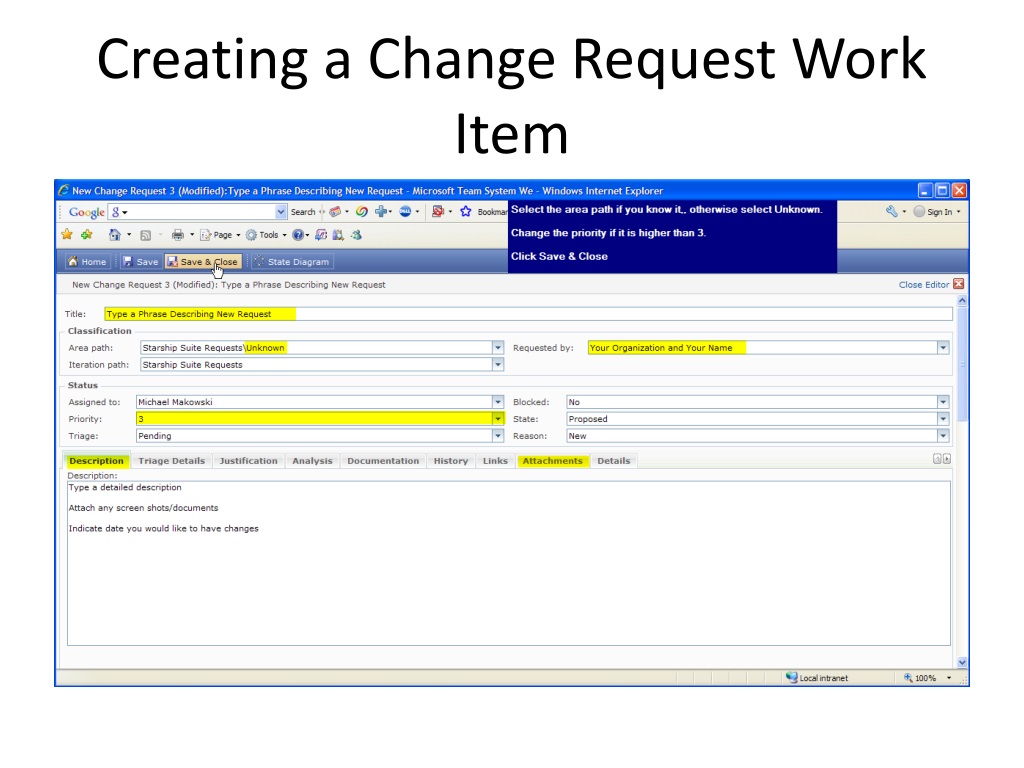The height and width of the screenshot is (768, 1024).
Task: Expand the Requested by dropdown
Action: coord(943,348)
